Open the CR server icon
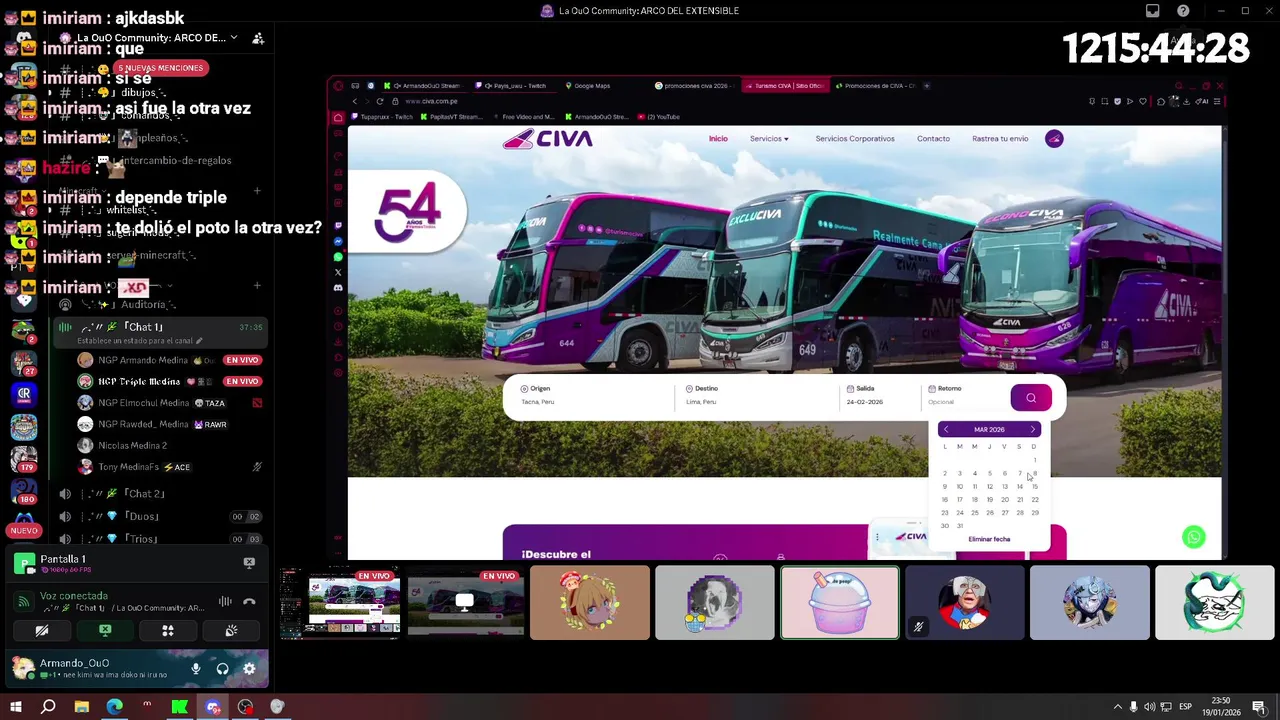This screenshot has width=1280, height=720. [x=24, y=395]
